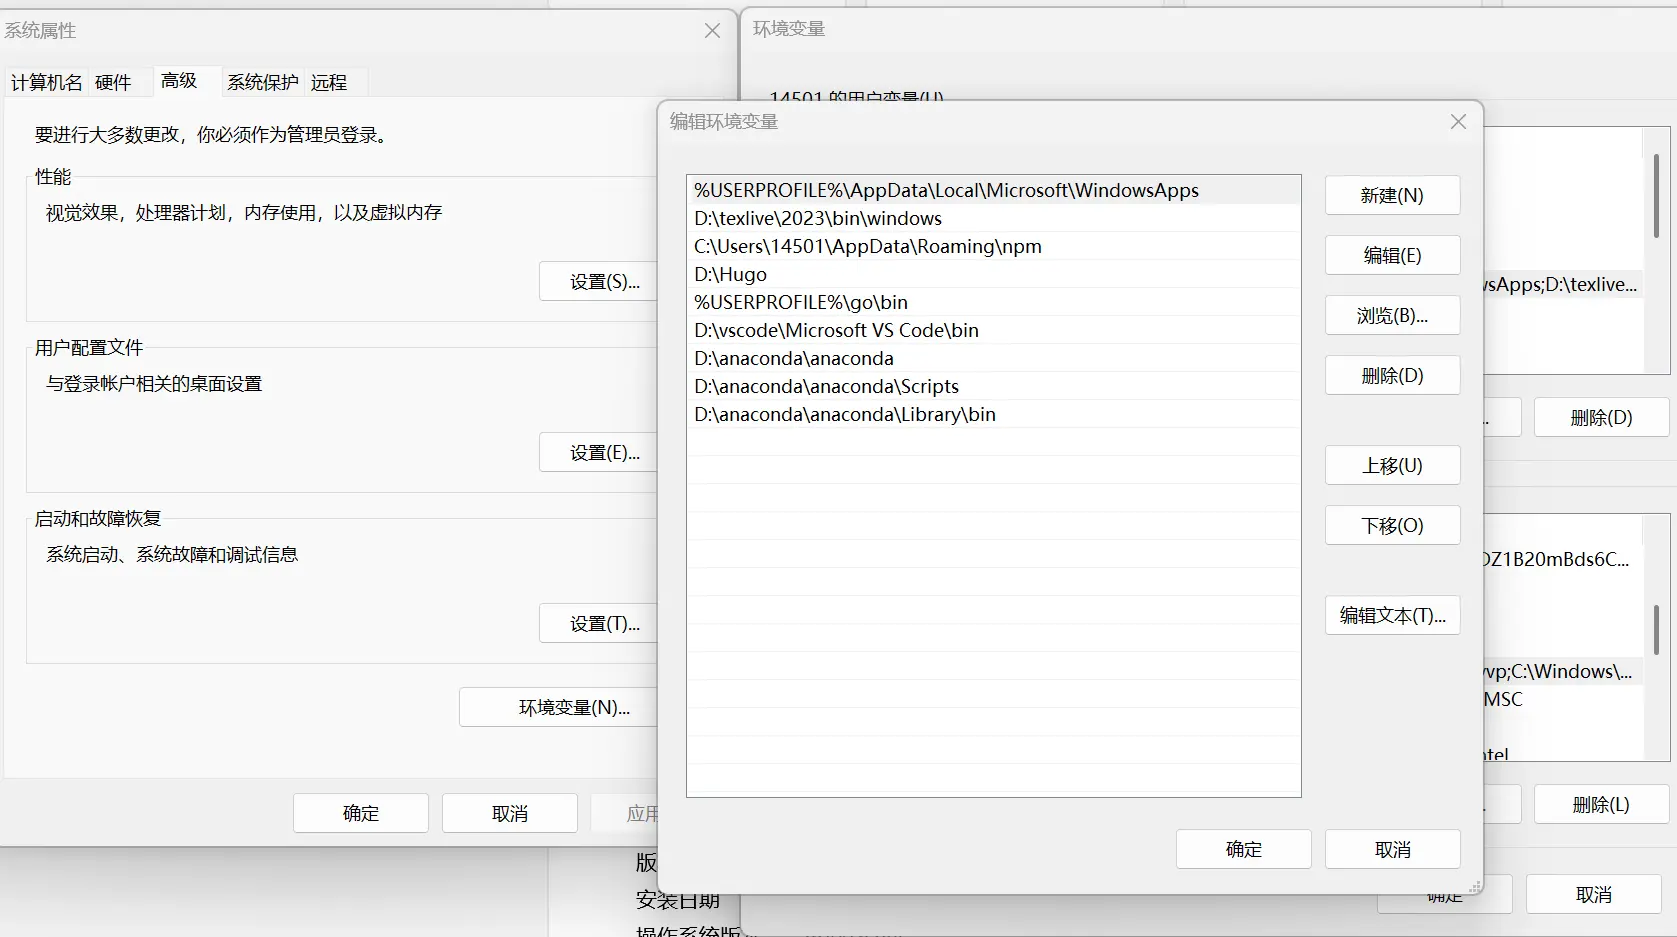Click 编辑(E) button in edit dialog
Screen dimensions: 1677x937
[1392, 255]
